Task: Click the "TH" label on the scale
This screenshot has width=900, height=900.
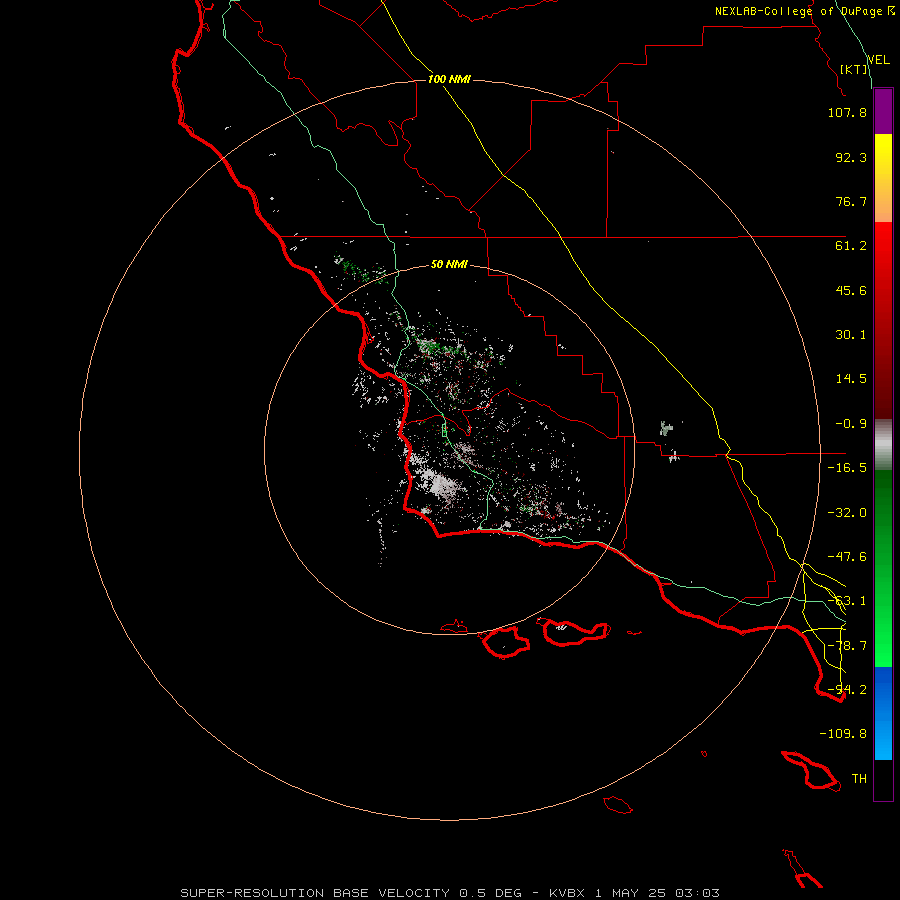Action: click(859, 779)
